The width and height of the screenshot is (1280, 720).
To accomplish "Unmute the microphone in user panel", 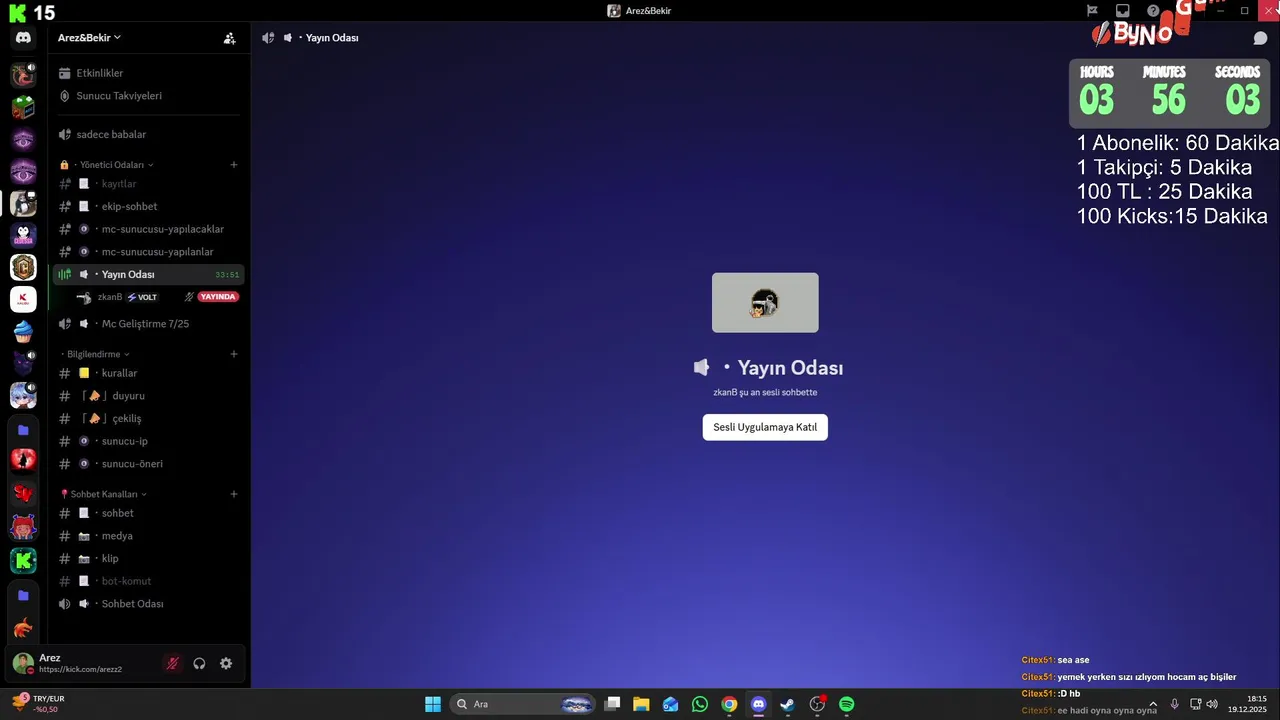I will click(x=173, y=663).
